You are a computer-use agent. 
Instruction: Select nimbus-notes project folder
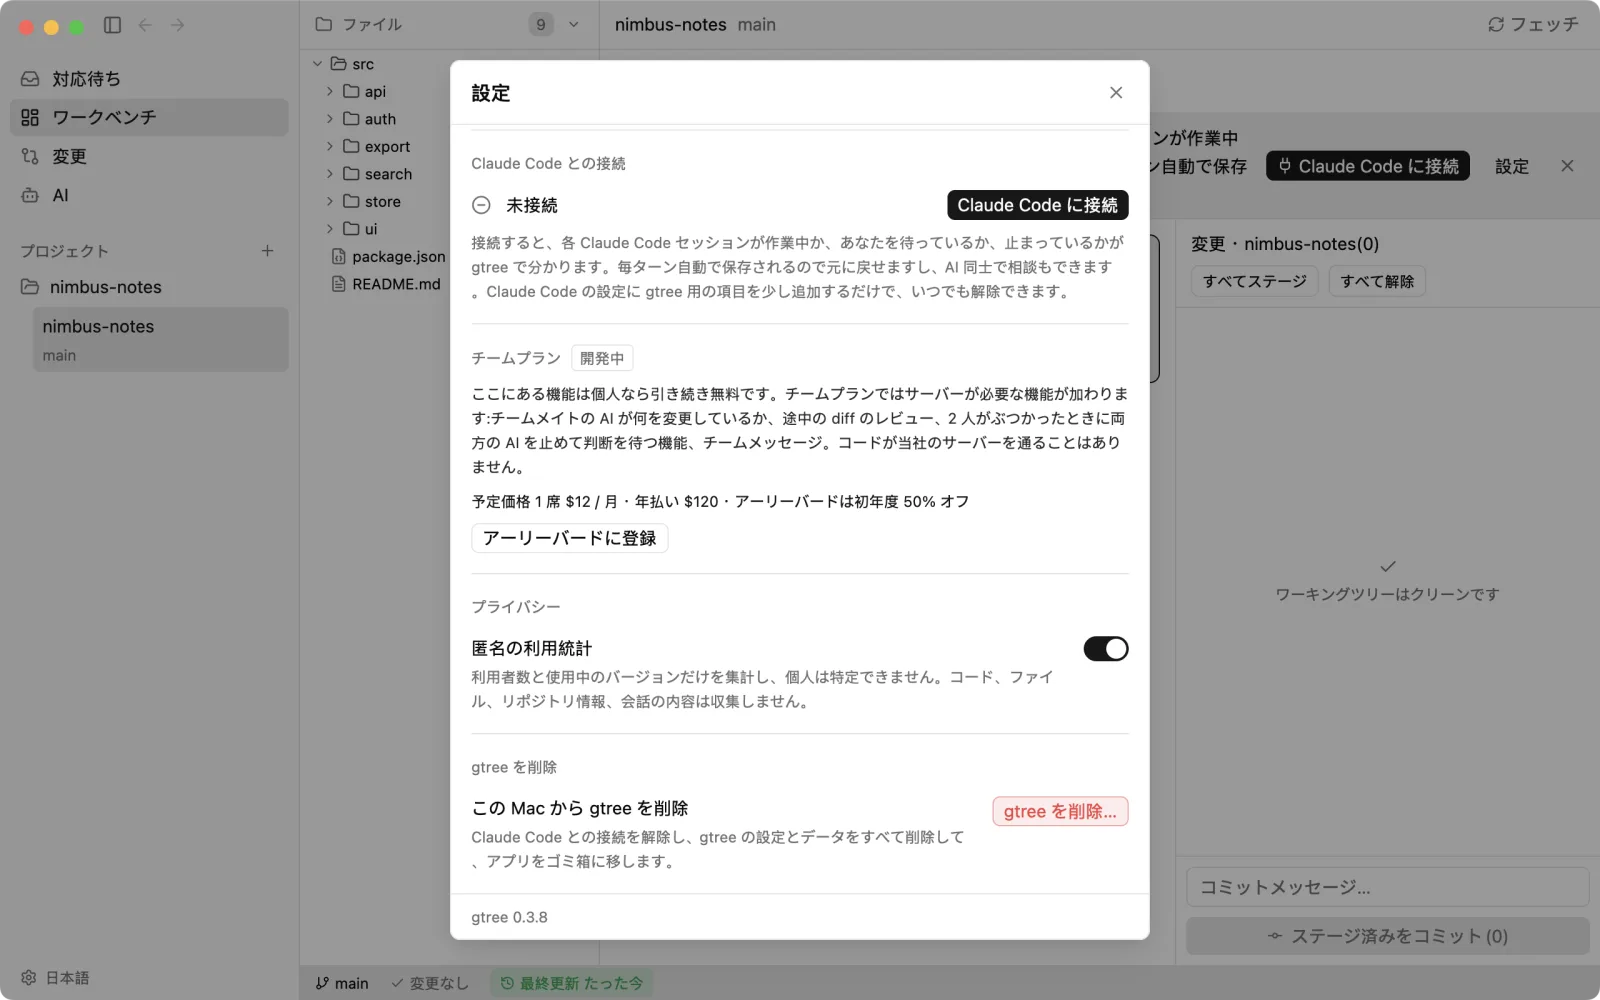point(149,287)
